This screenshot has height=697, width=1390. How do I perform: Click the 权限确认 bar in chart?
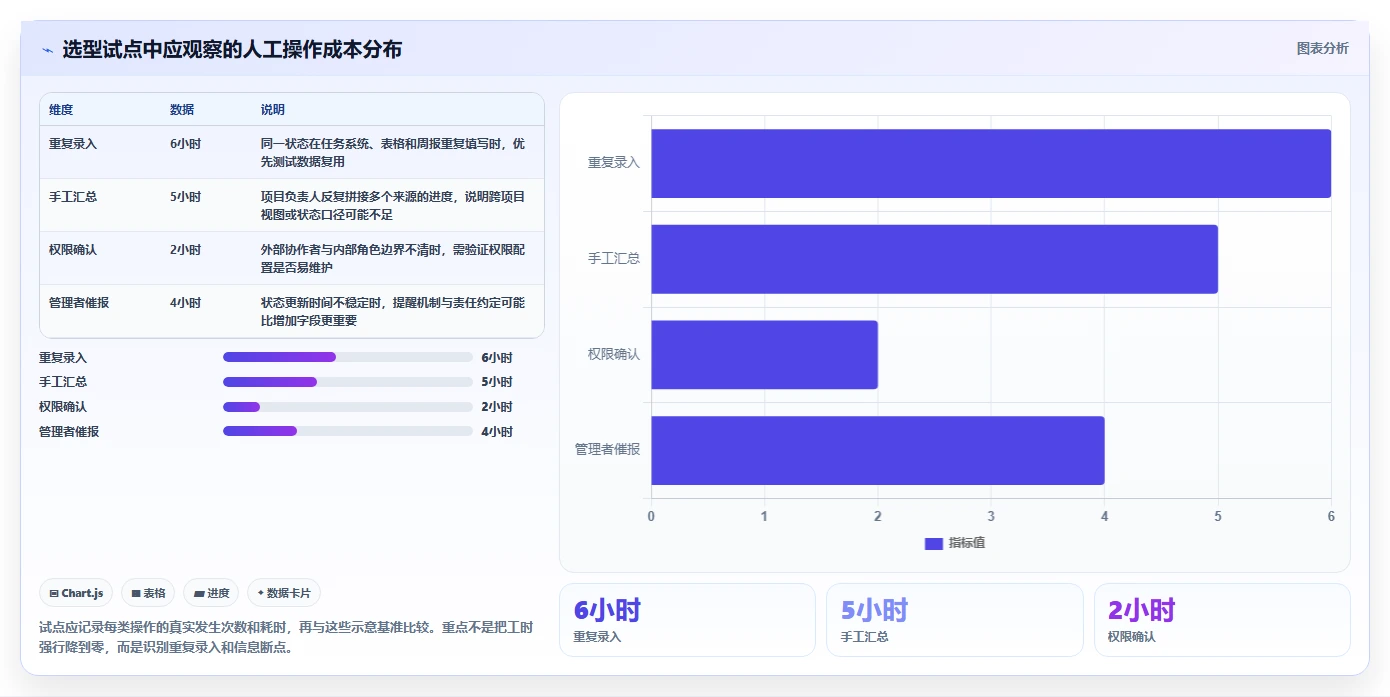[764, 354]
